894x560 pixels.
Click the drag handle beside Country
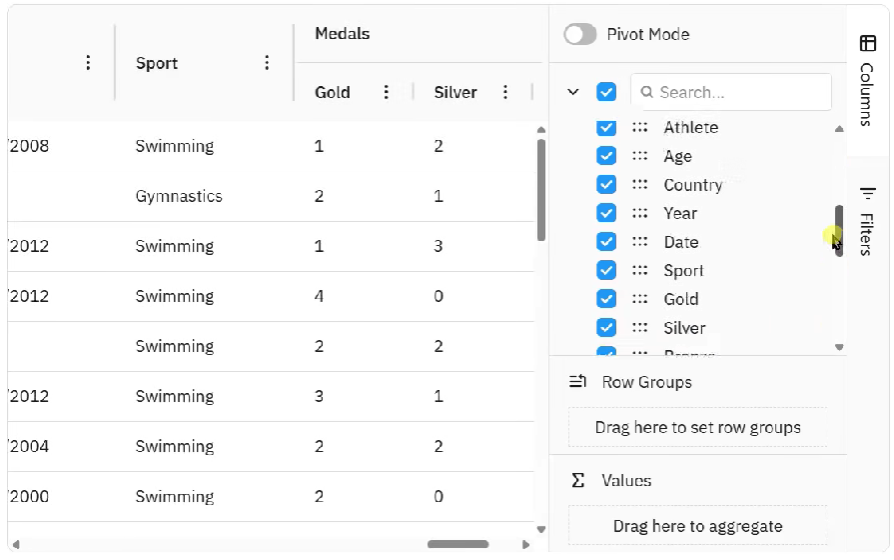tap(639, 185)
